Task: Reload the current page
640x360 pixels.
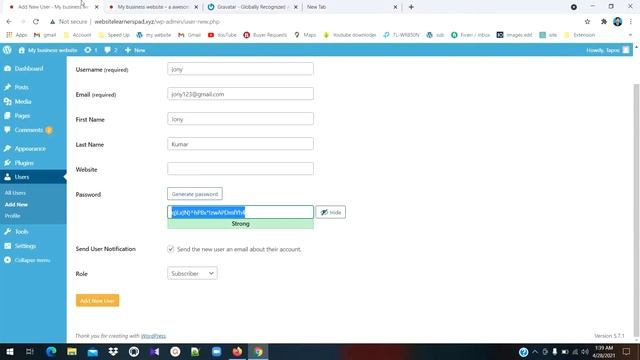Action: 36,21
